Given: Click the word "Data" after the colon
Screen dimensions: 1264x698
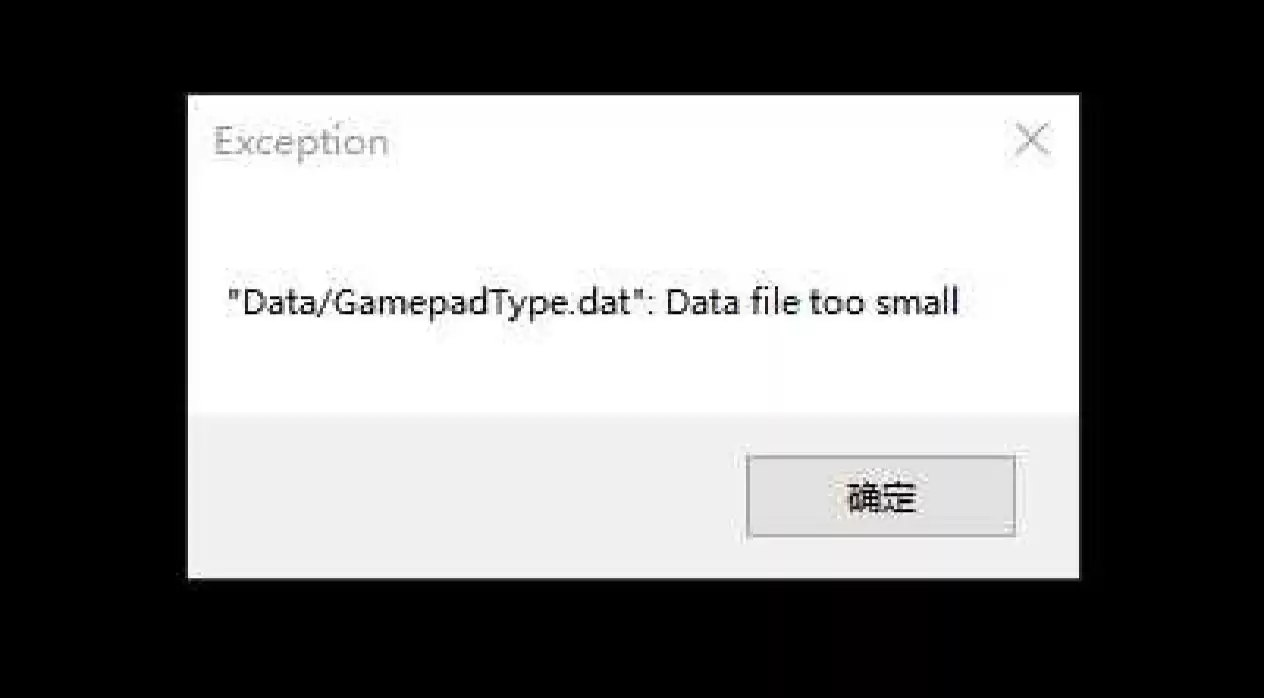Looking at the screenshot, I should coord(701,302).
